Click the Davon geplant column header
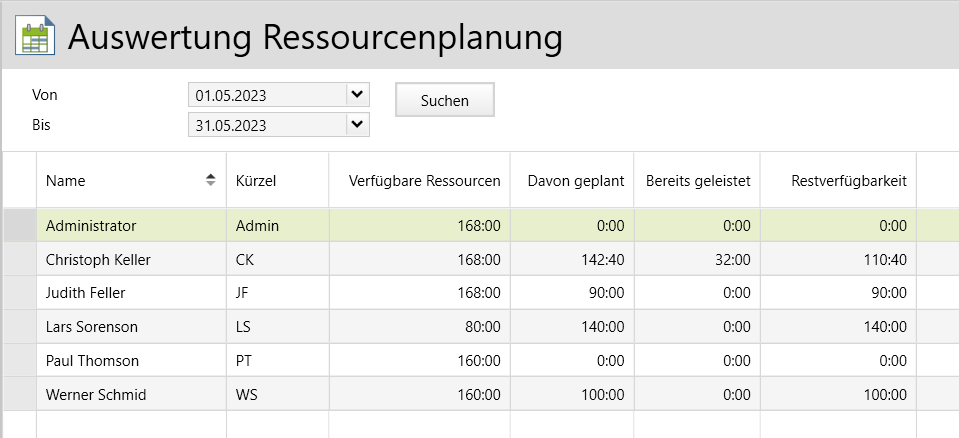The height and width of the screenshot is (438, 959). coord(576,181)
